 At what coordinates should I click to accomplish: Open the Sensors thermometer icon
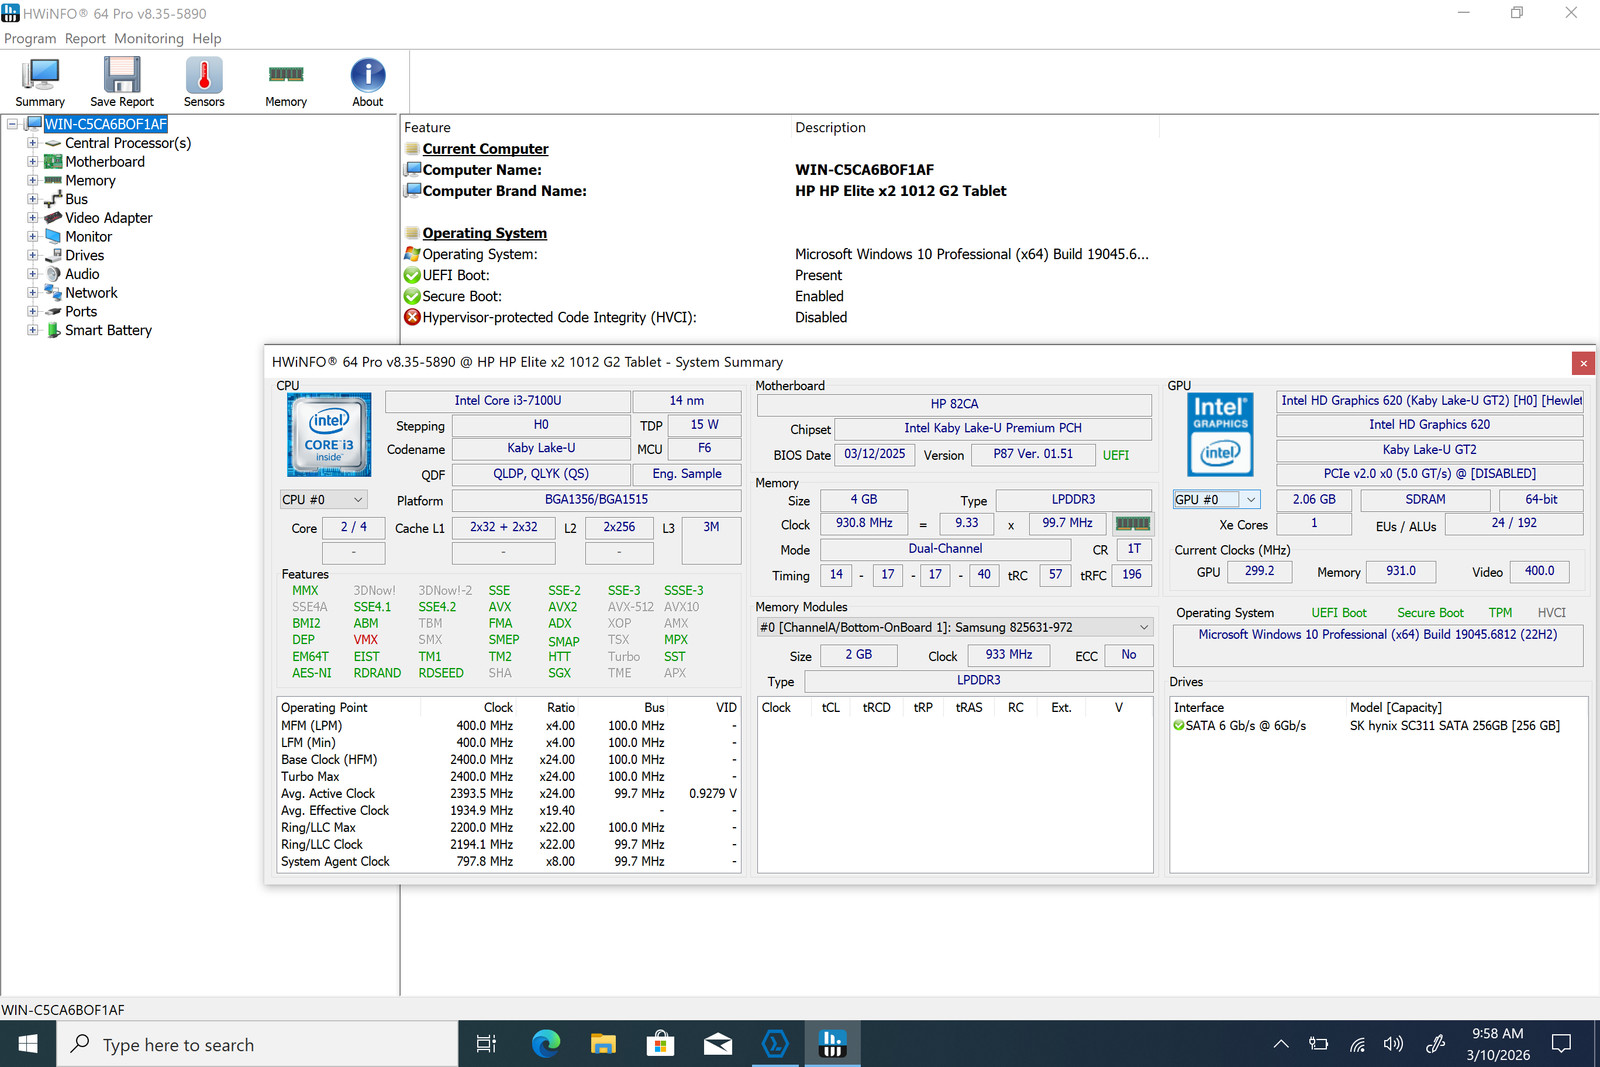pyautogui.click(x=204, y=82)
